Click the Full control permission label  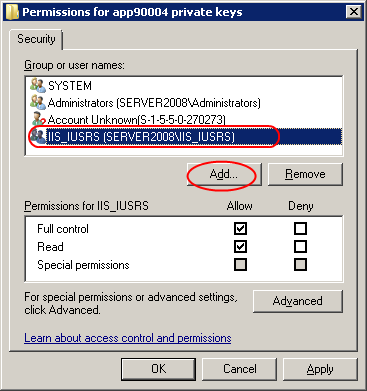pos(63,229)
